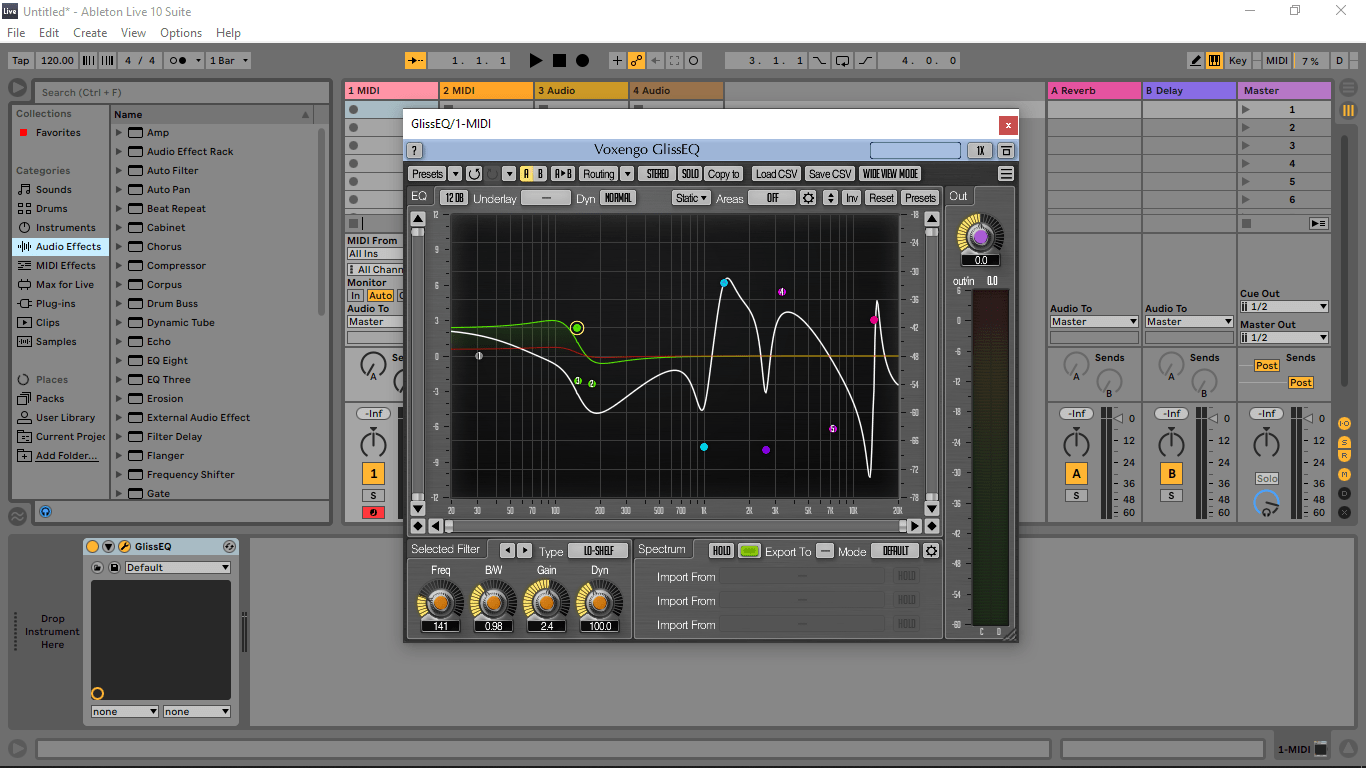Select state B in GlissEQ
Screen dimensions: 1366x768
click(541, 173)
